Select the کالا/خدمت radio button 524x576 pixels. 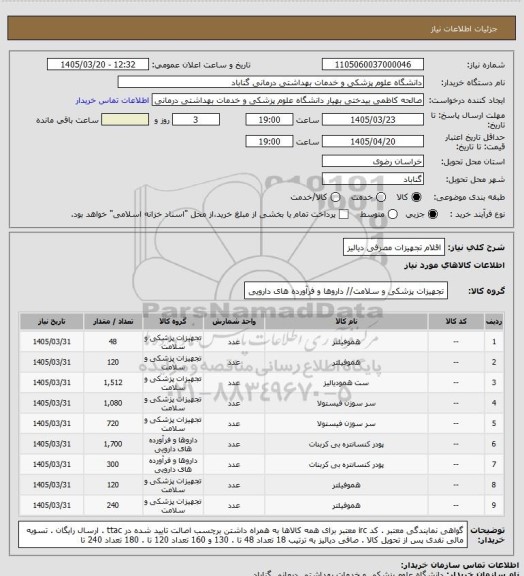click(335, 197)
